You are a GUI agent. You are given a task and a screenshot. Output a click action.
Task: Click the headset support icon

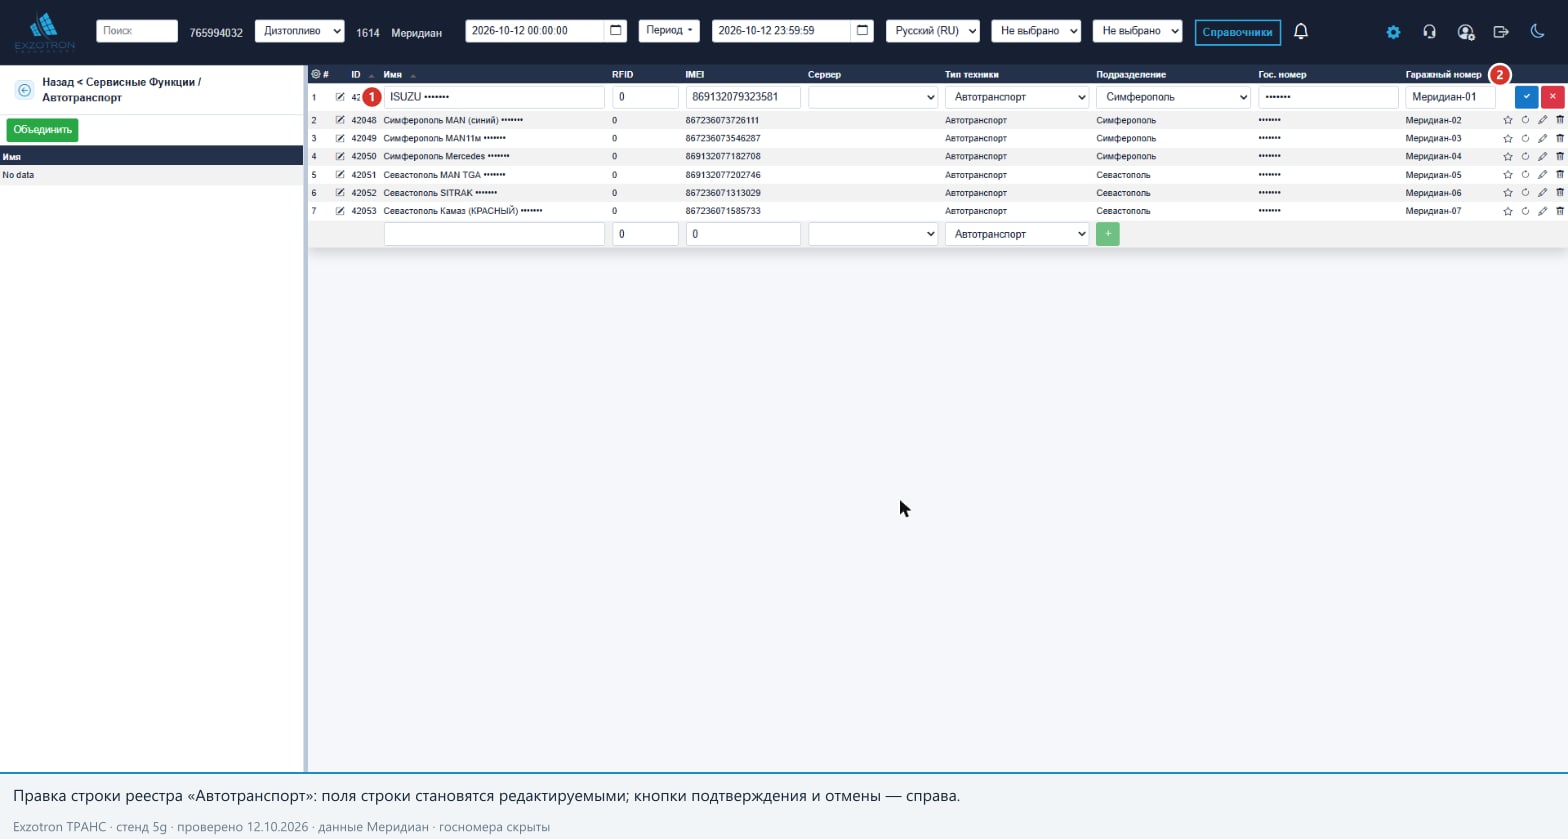pos(1429,32)
